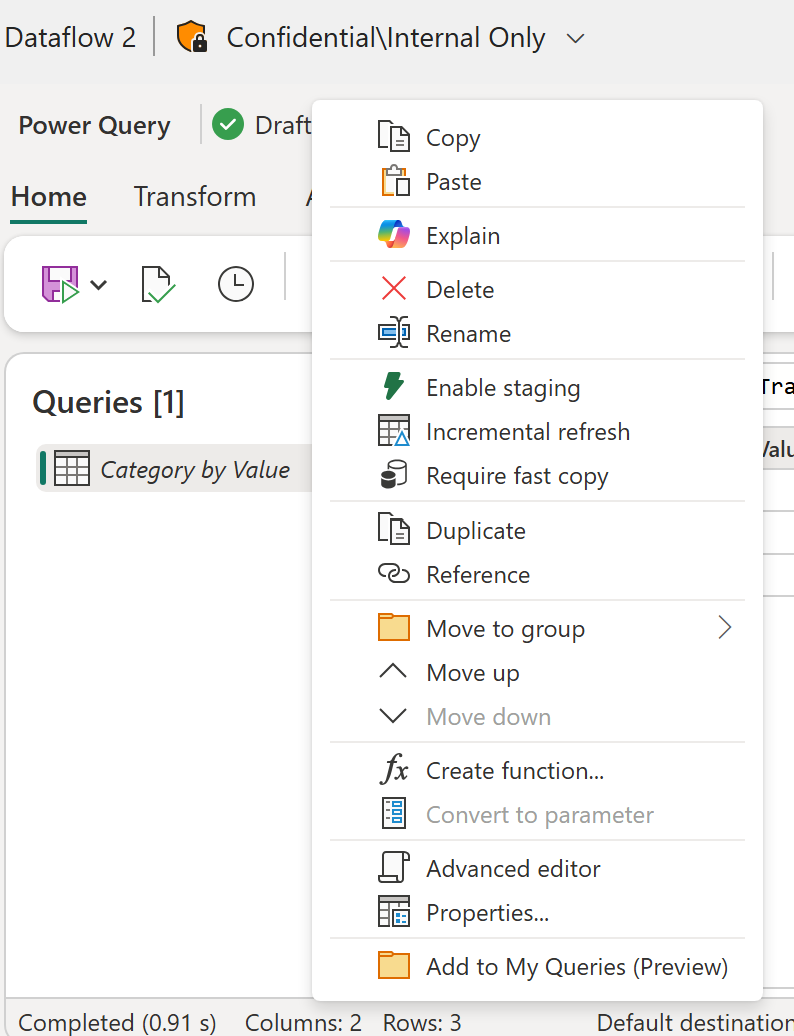Click the Duplicate icon
This screenshot has height=1036, width=794.
point(394,529)
